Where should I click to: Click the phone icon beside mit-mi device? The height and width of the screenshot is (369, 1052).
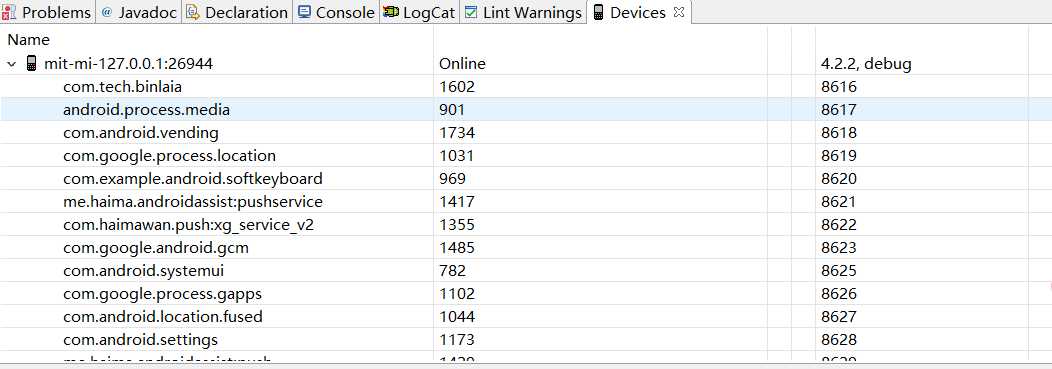pos(31,64)
